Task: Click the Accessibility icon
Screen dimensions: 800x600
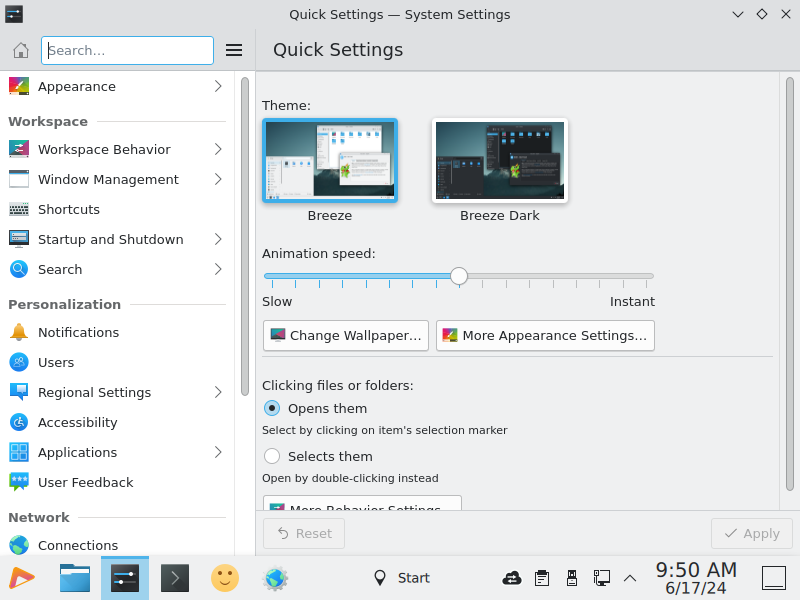Action: 19,422
